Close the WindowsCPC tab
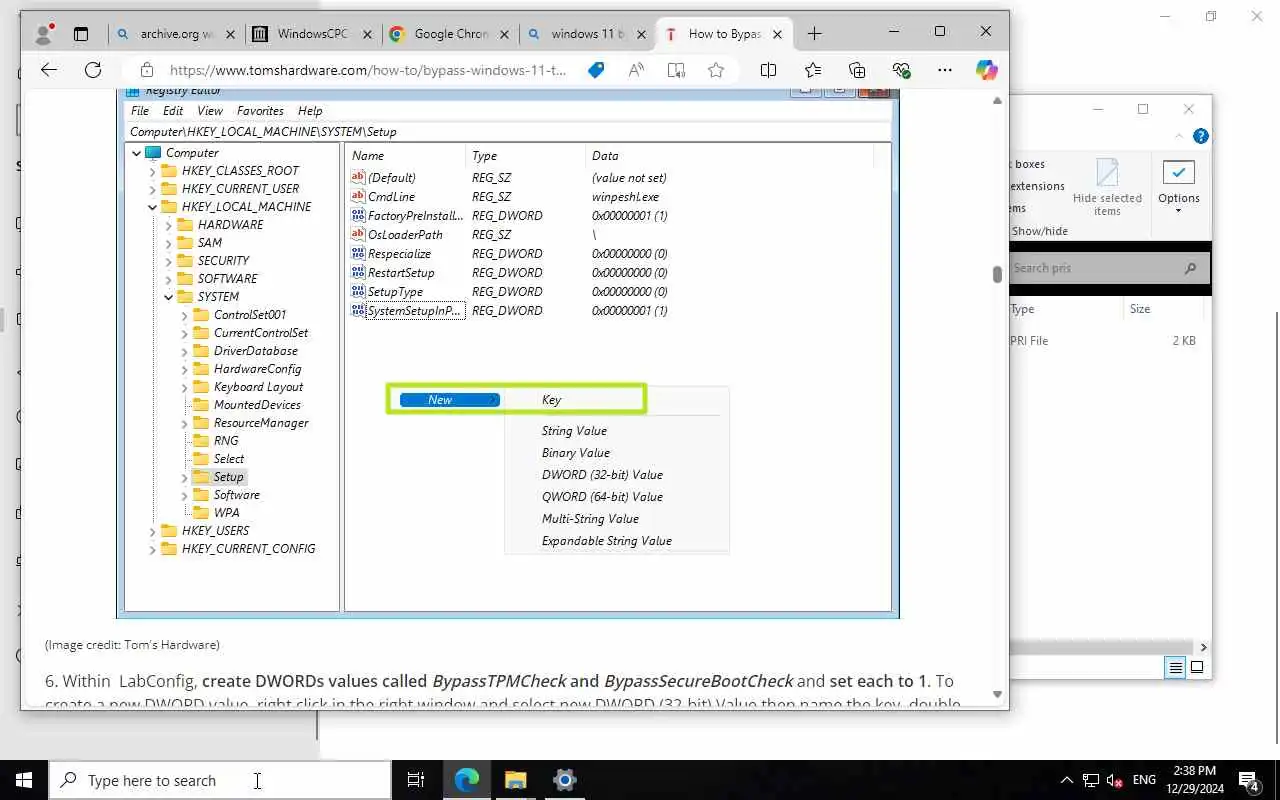1280x800 pixels. point(367,34)
